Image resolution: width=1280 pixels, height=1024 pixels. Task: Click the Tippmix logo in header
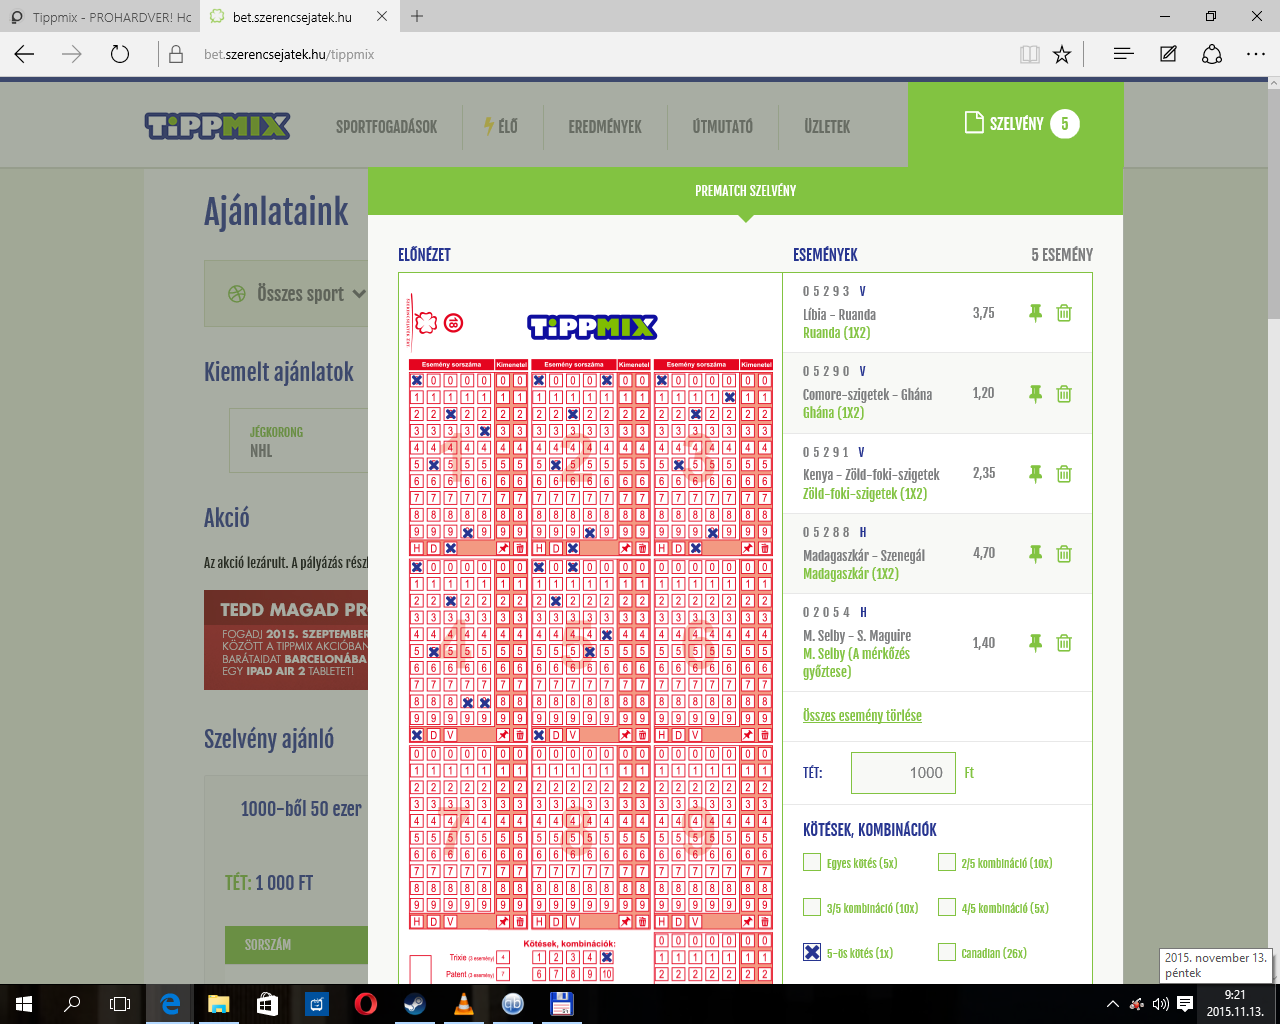(217, 126)
